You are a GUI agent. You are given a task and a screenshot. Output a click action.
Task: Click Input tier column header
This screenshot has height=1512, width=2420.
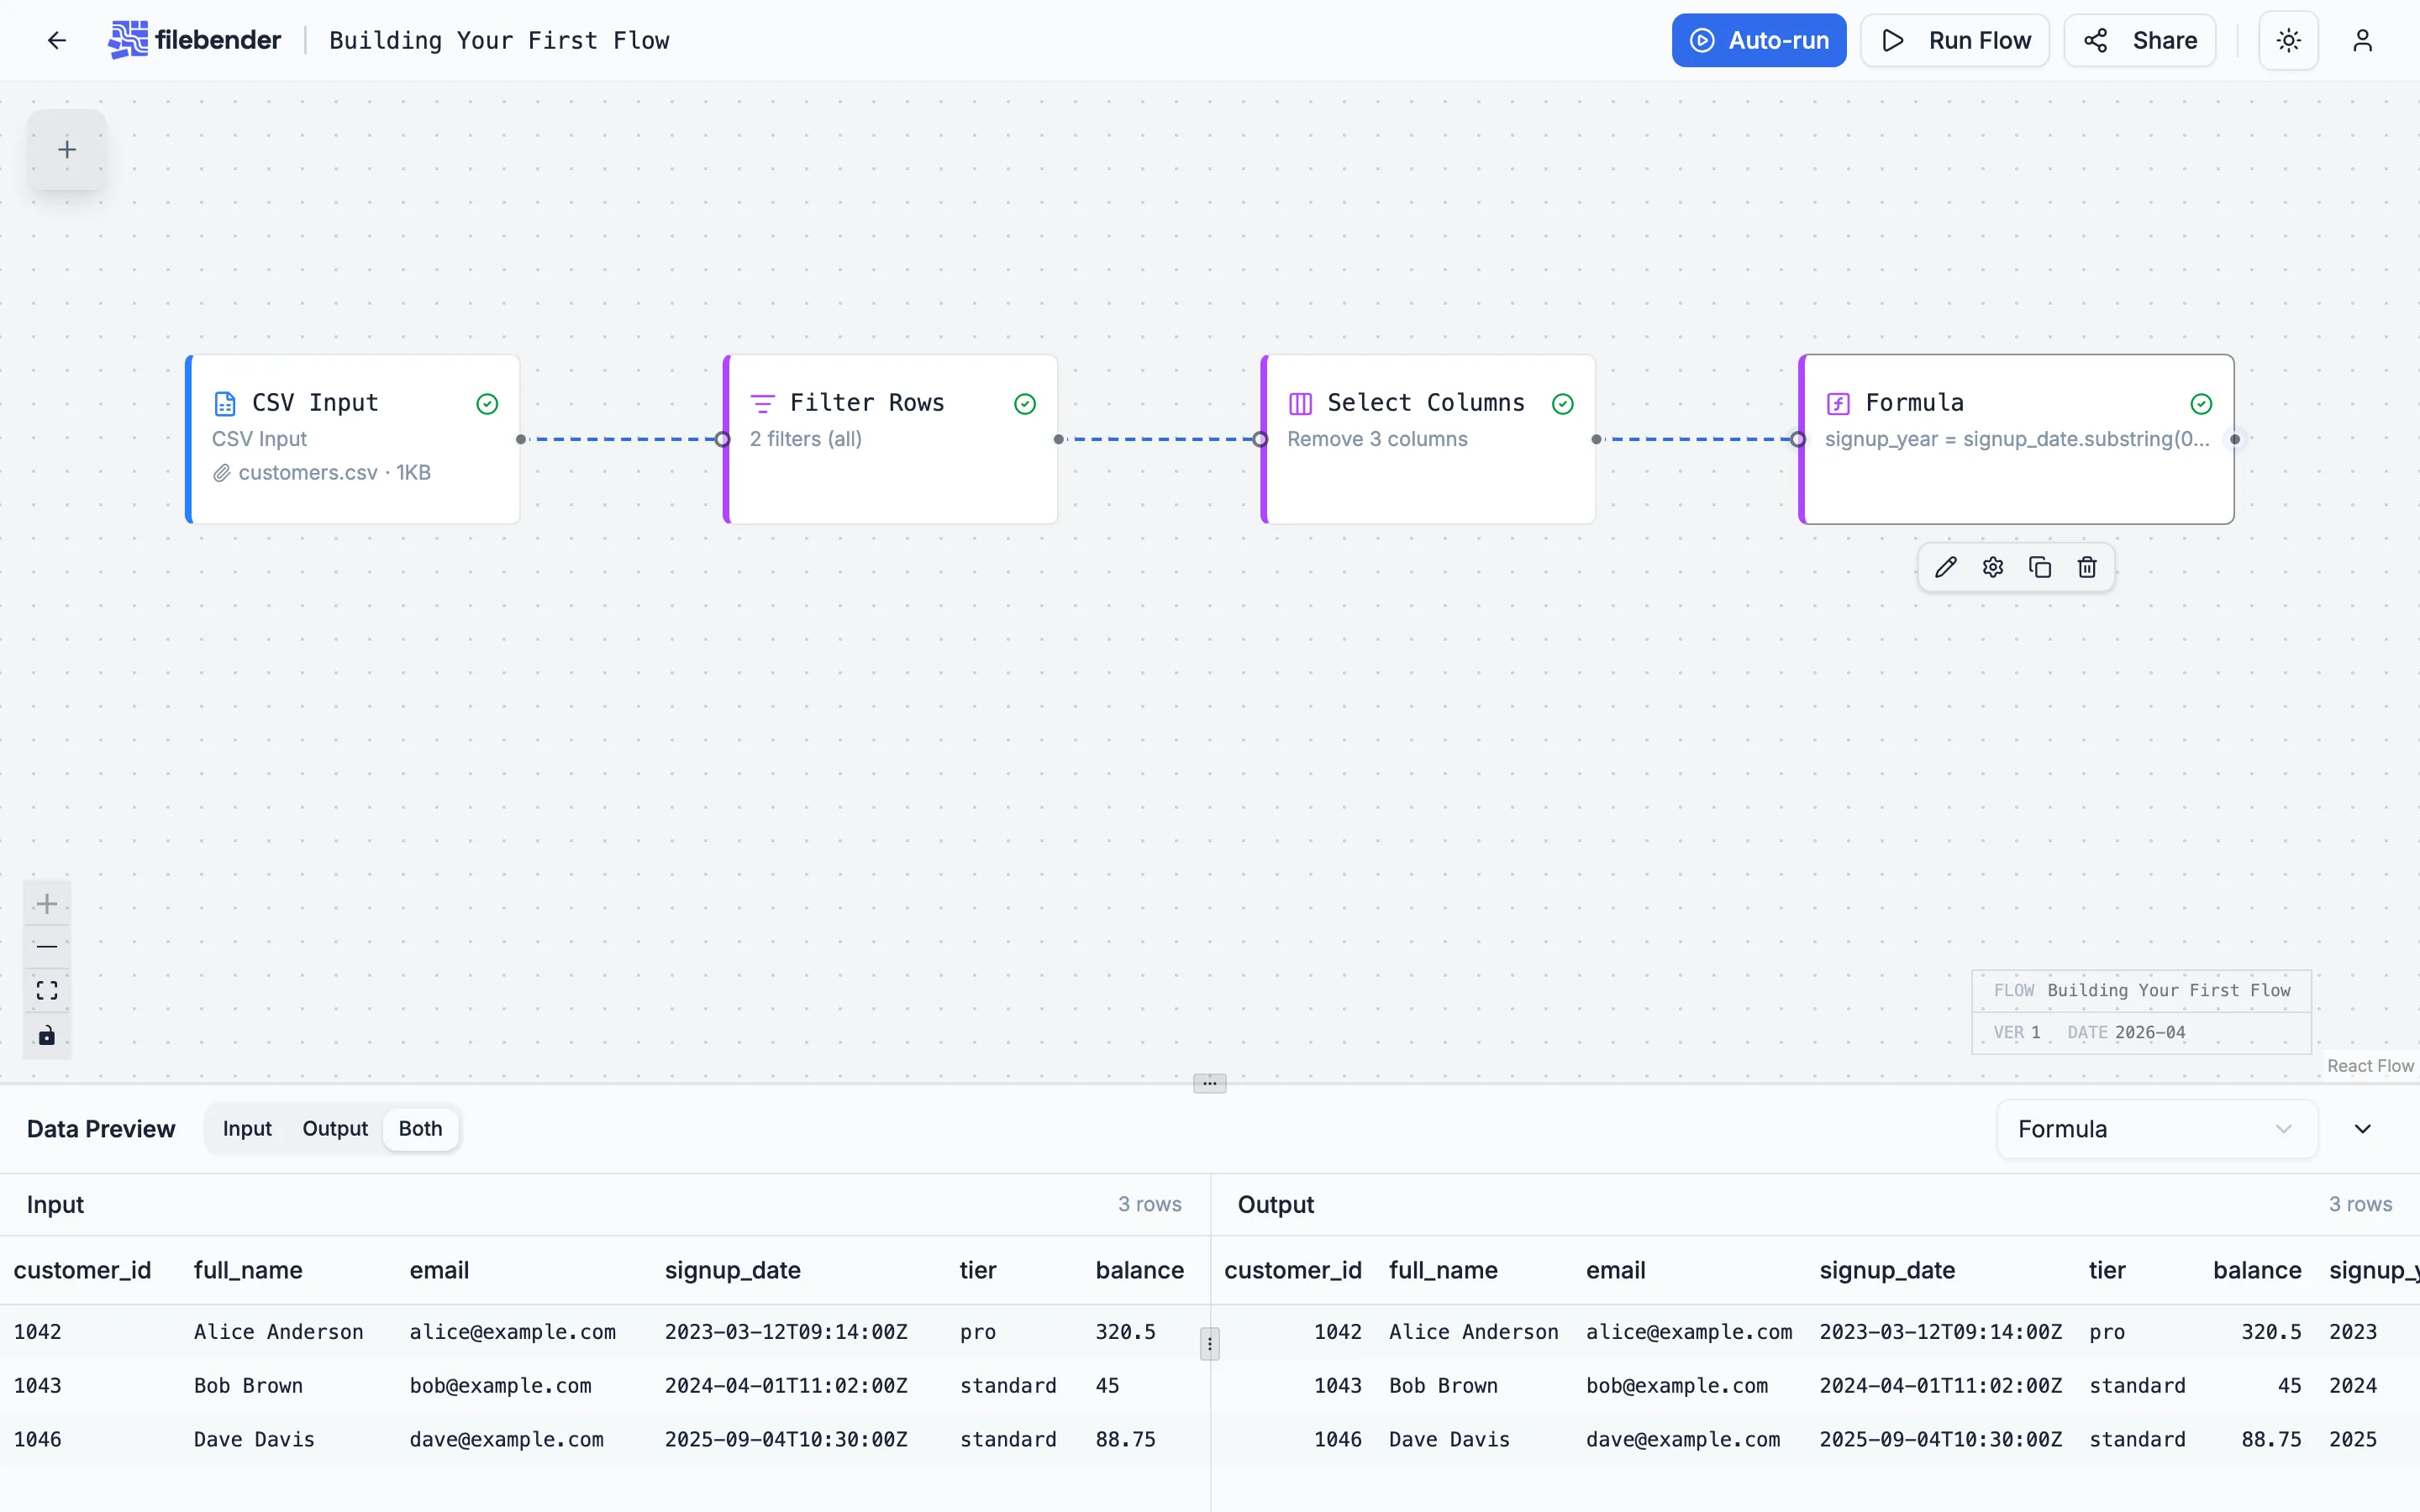pyautogui.click(x=978, y=1270)
